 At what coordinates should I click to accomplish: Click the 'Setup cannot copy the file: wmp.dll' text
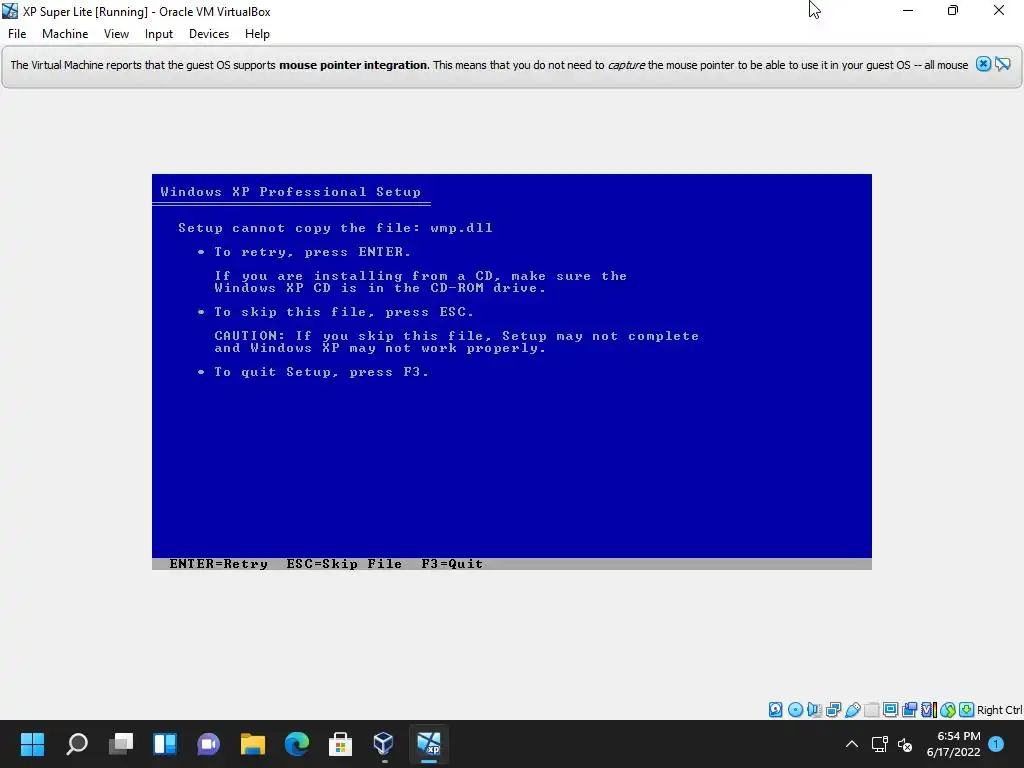[x=336, y=228]
